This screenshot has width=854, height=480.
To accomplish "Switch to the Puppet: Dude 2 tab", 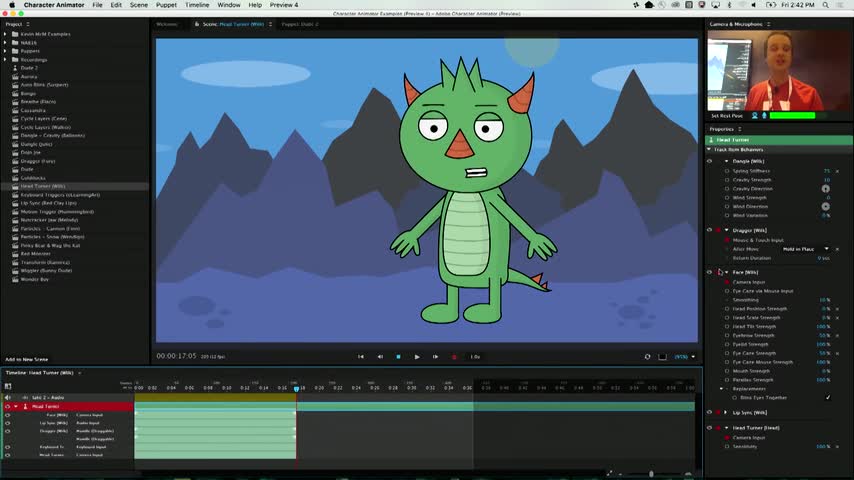I will pos(300,25).
